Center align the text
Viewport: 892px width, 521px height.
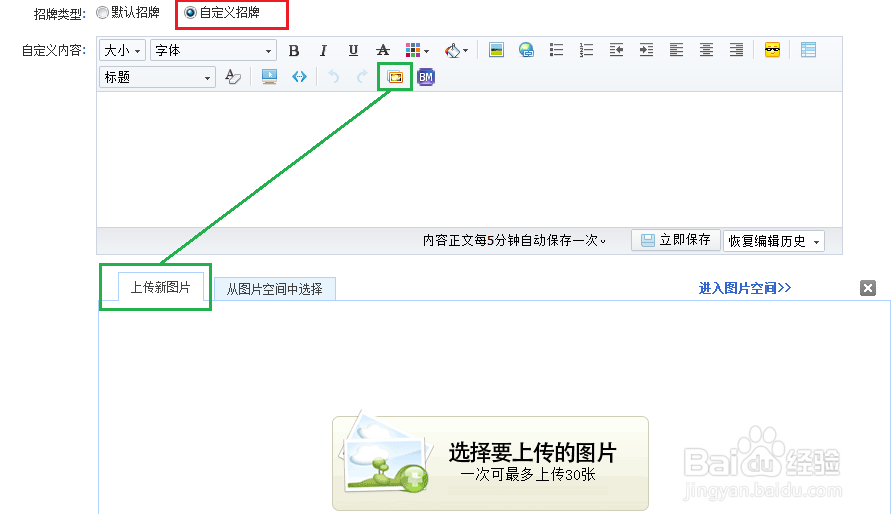tap(706, 51)
